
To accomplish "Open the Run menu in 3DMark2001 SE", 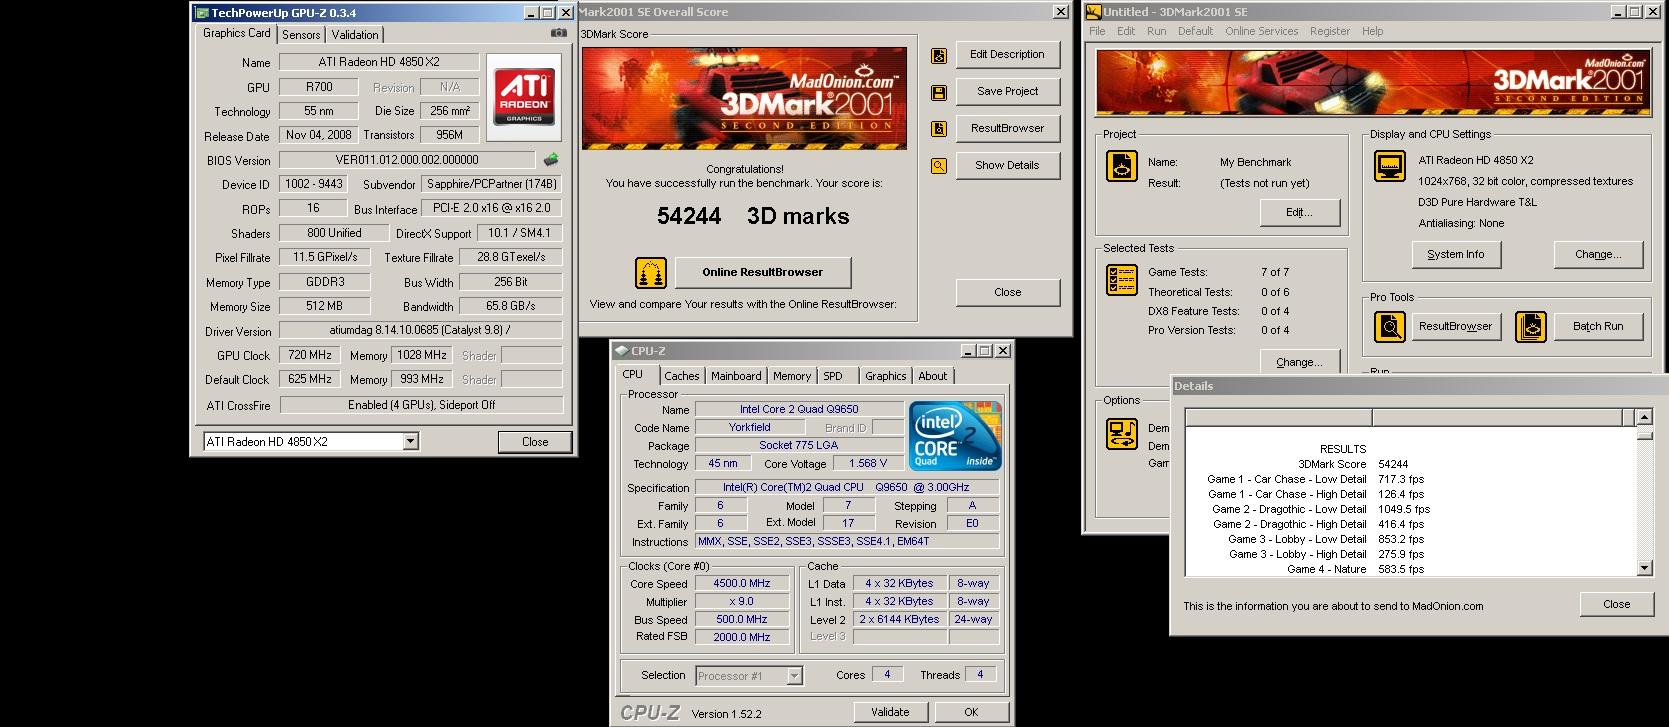I will 1157,31.
